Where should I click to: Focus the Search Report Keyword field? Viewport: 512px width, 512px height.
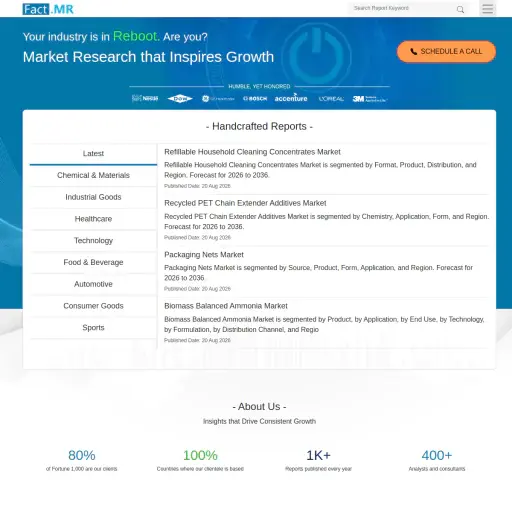pyautogui.click(x=403, y=9)
